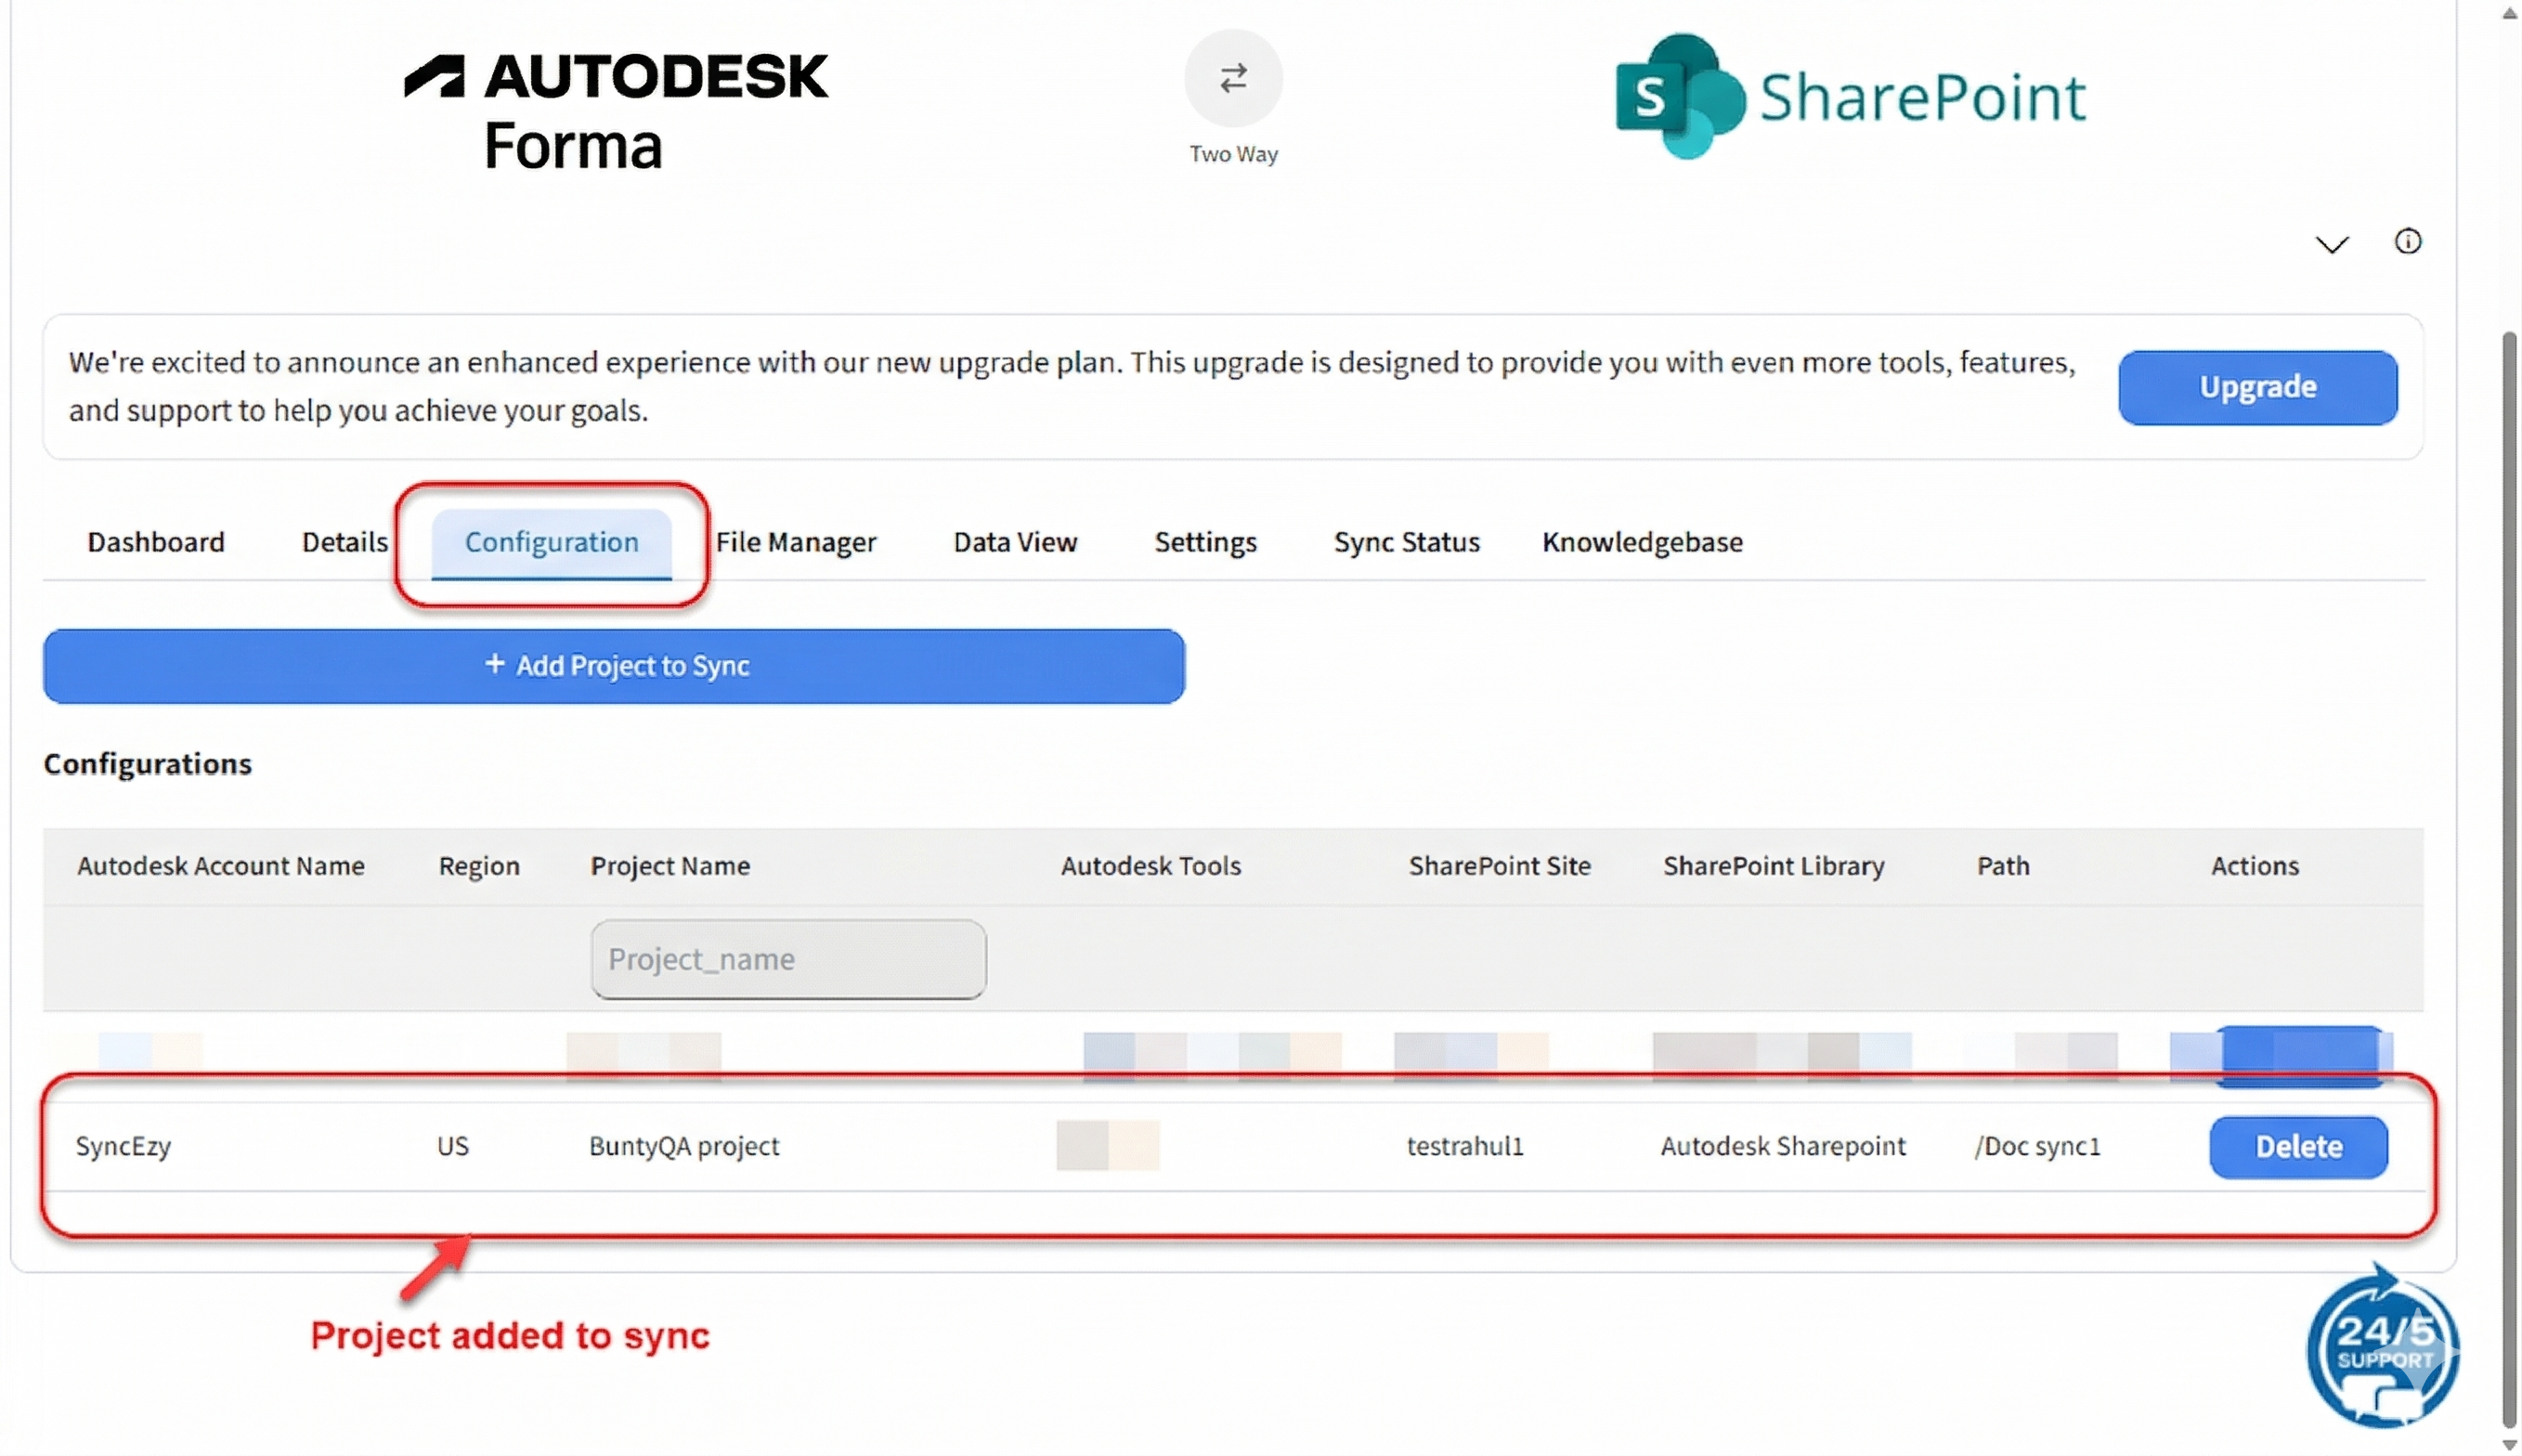
Task: Switch to the Dashboard tab
Action: pyautogui.click(x=156, y=542)
